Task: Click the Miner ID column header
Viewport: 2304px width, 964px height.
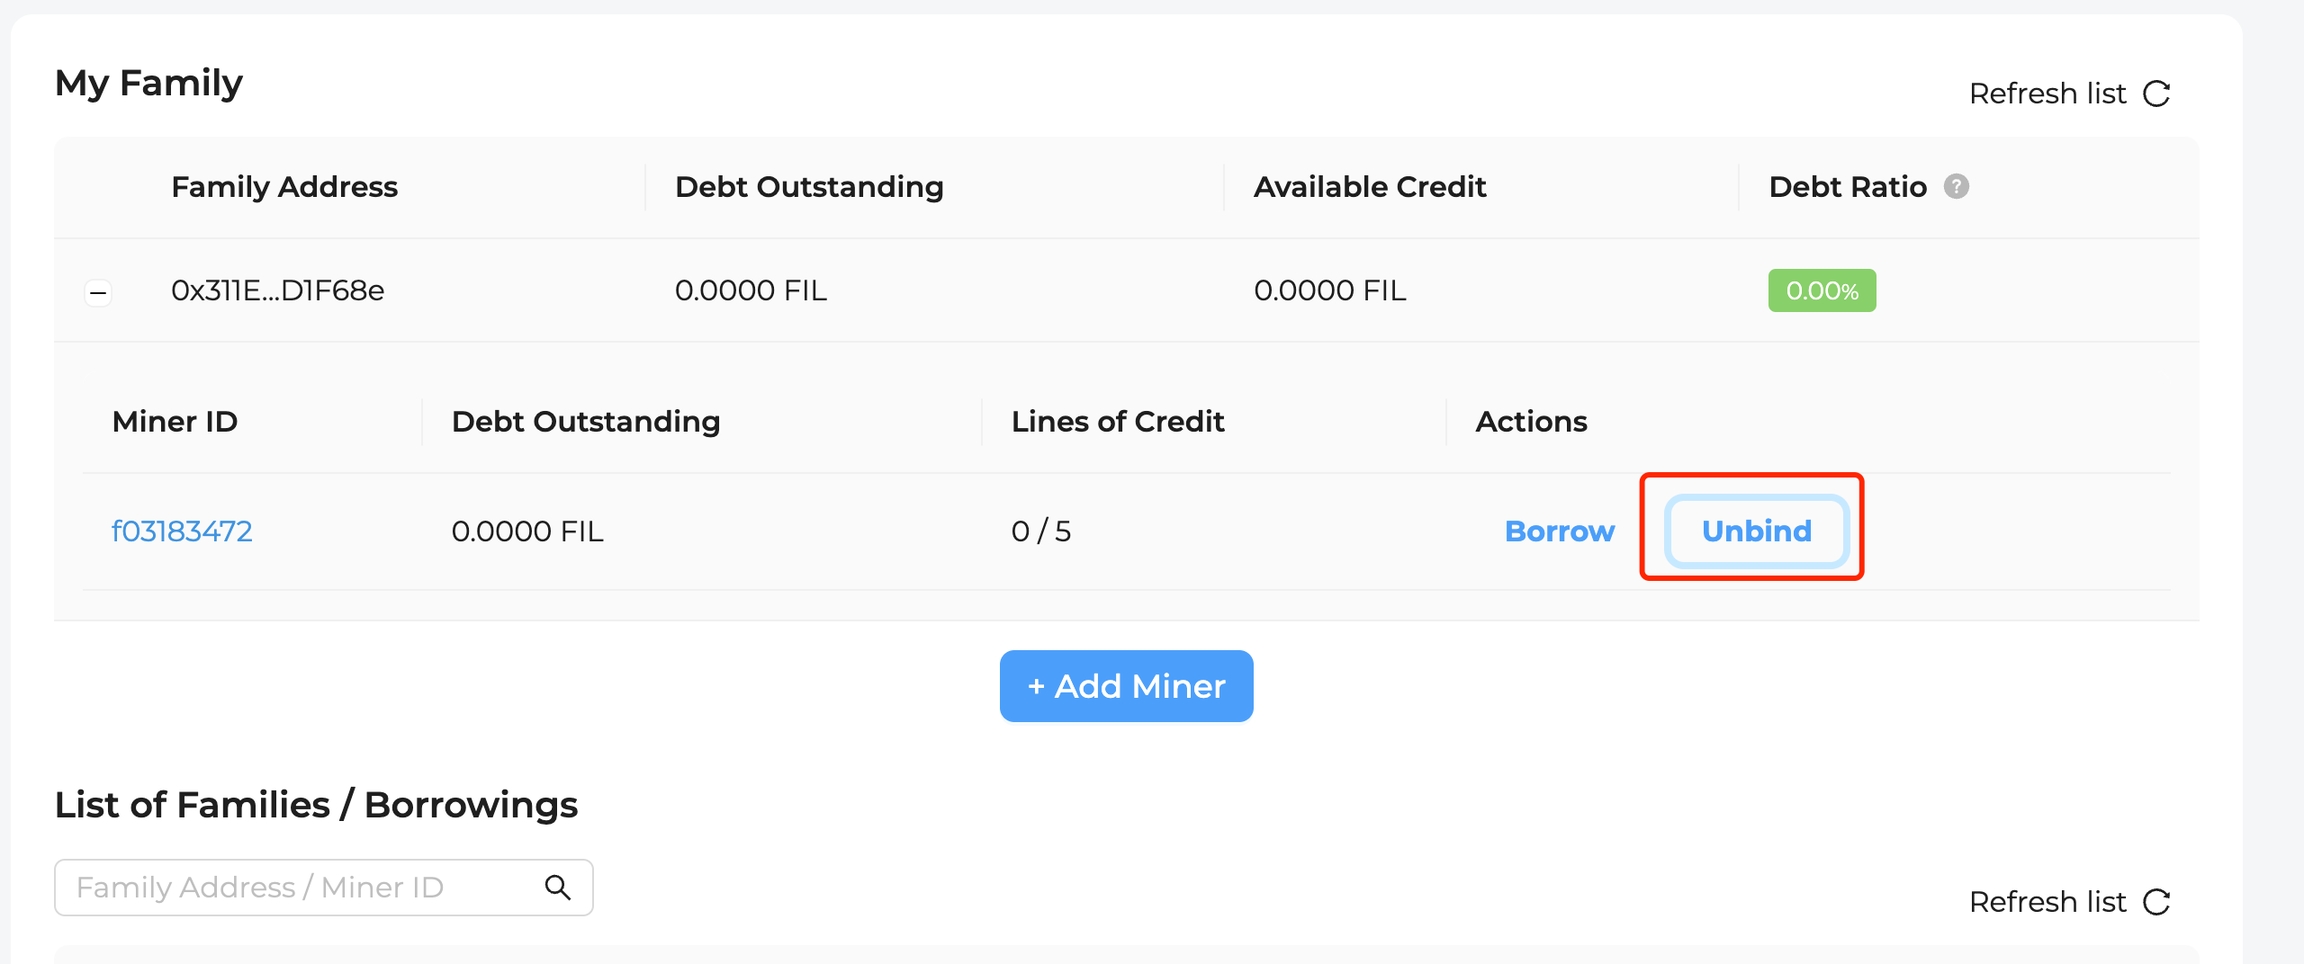Action: [175, 422]
